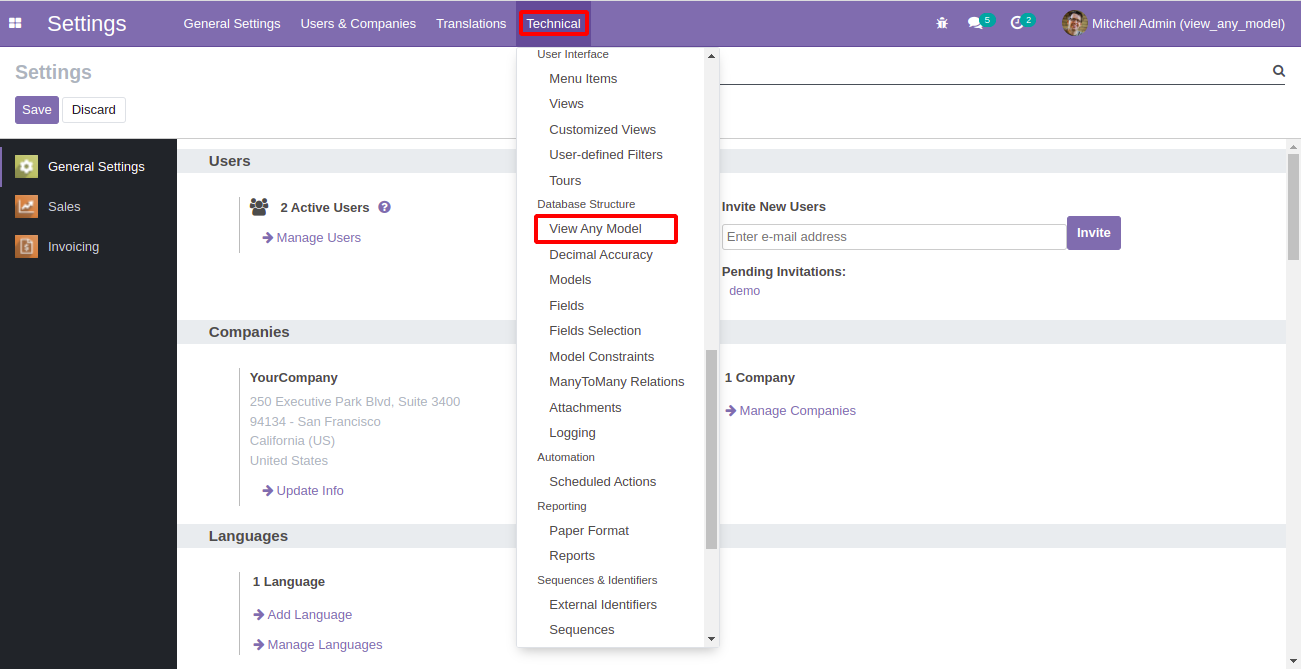Expand the Translations menu
Viewport: 1301px width, 669px height.
point(471,23)
